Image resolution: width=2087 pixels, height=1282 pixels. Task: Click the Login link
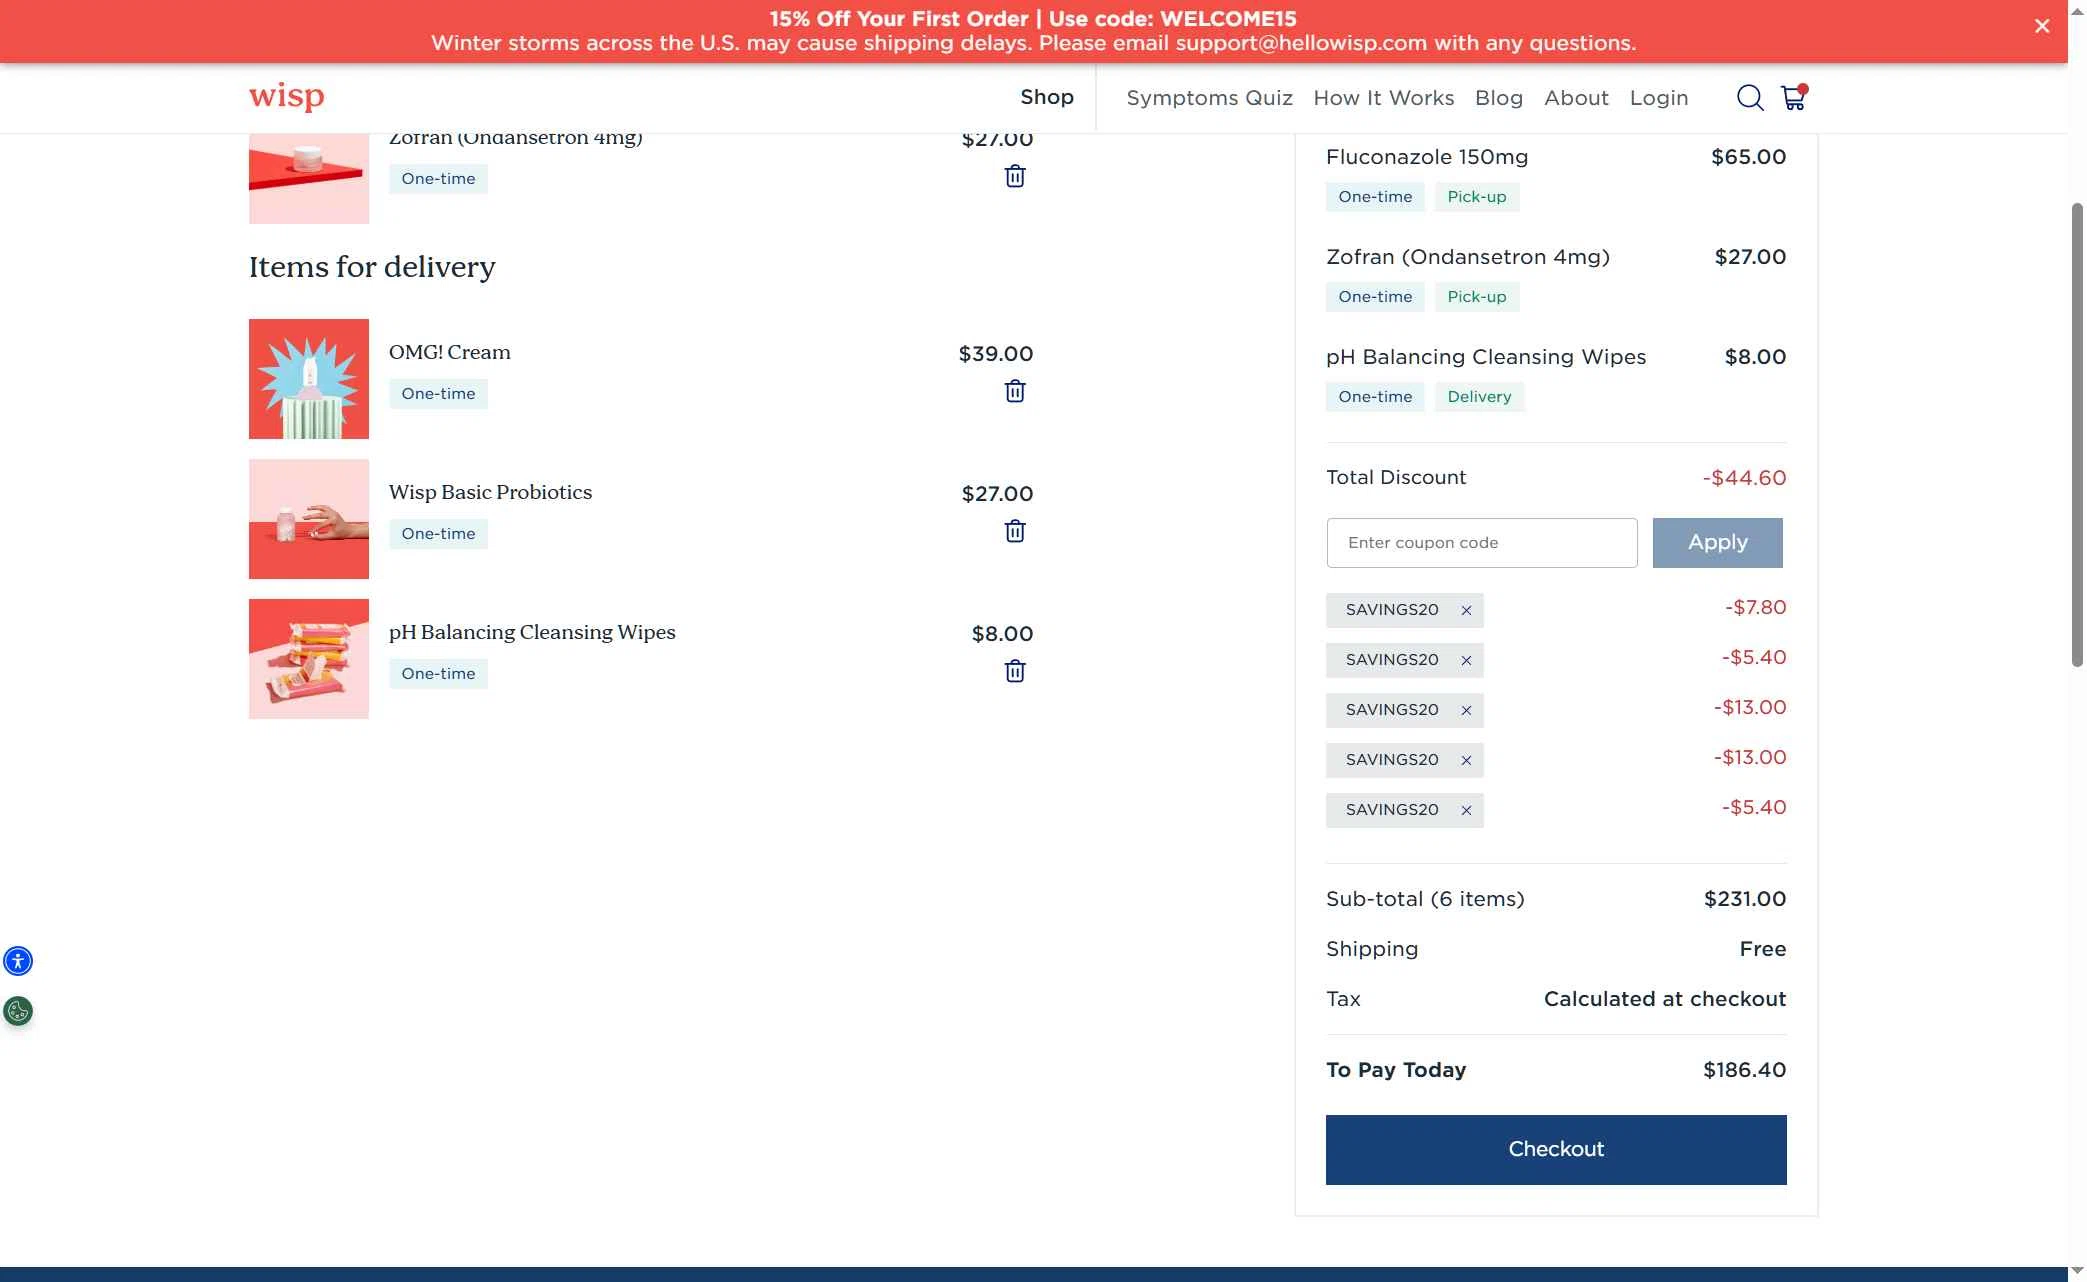tap(1658, 98)
